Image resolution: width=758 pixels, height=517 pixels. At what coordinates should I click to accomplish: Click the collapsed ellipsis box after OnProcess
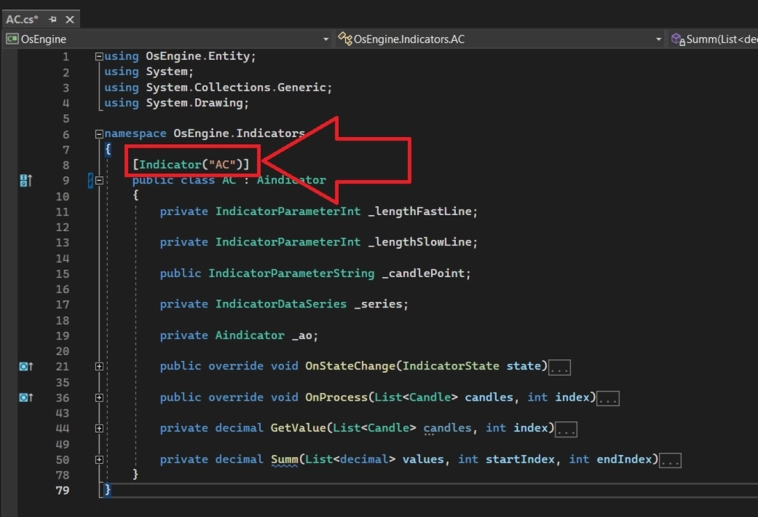[608, 399]
